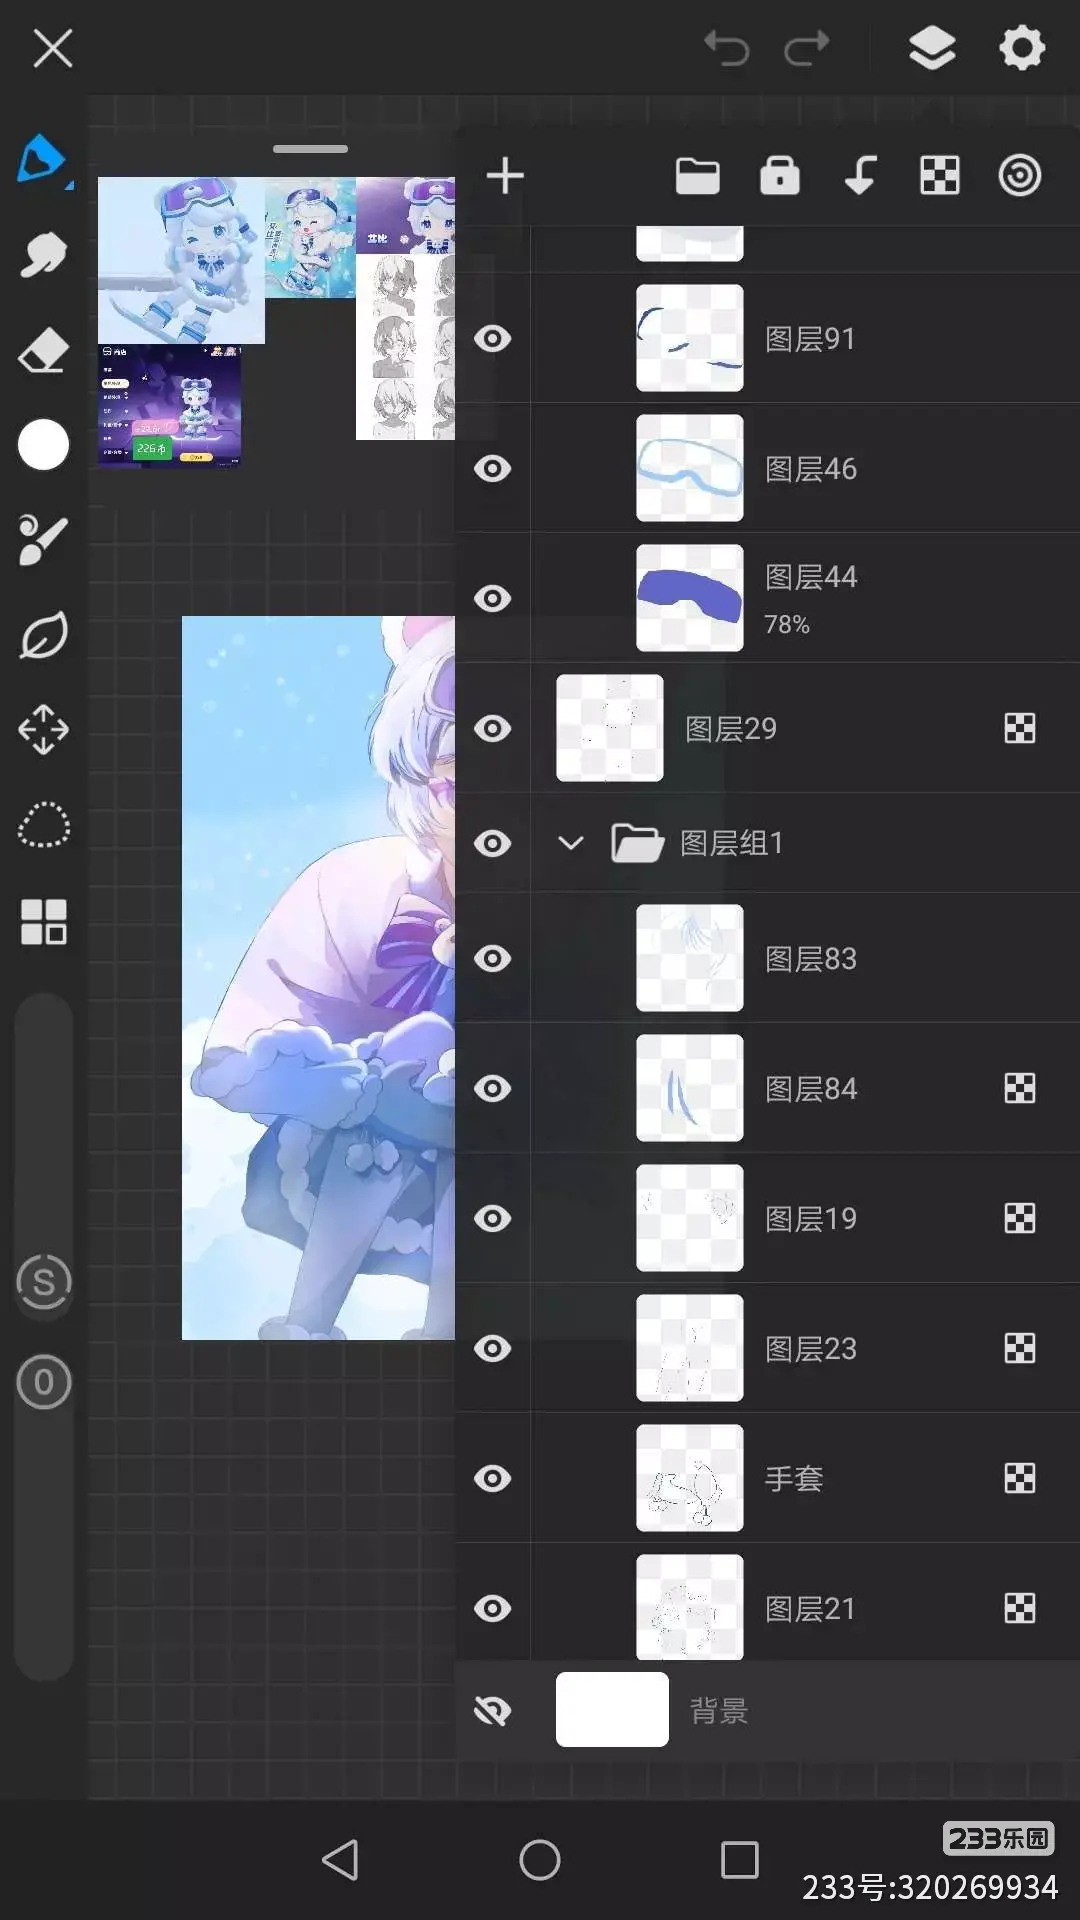Open Android recent apps
Screen dimensions: 1080x1920
point(740,1860)
